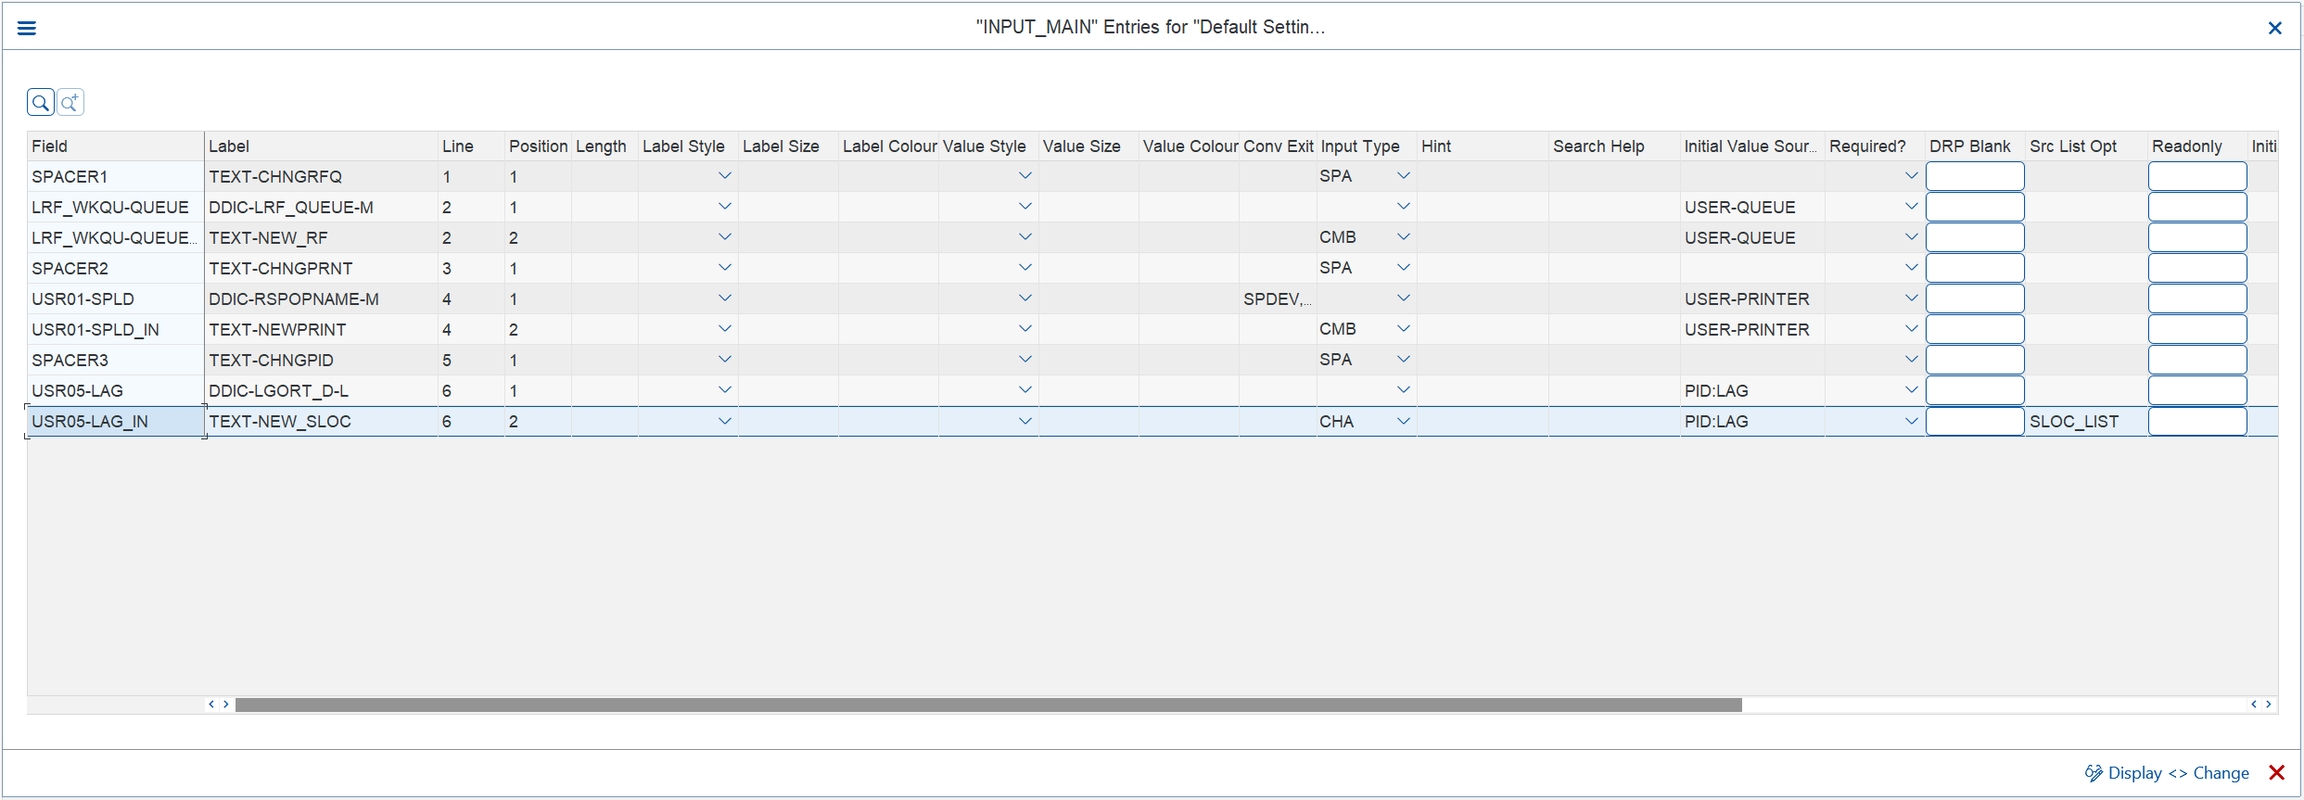The width and height of the screenshot is (2304, 800).
Task: Expand Value Style dropdown for USR05-LAG row
Action: [x=1025, y=391]
